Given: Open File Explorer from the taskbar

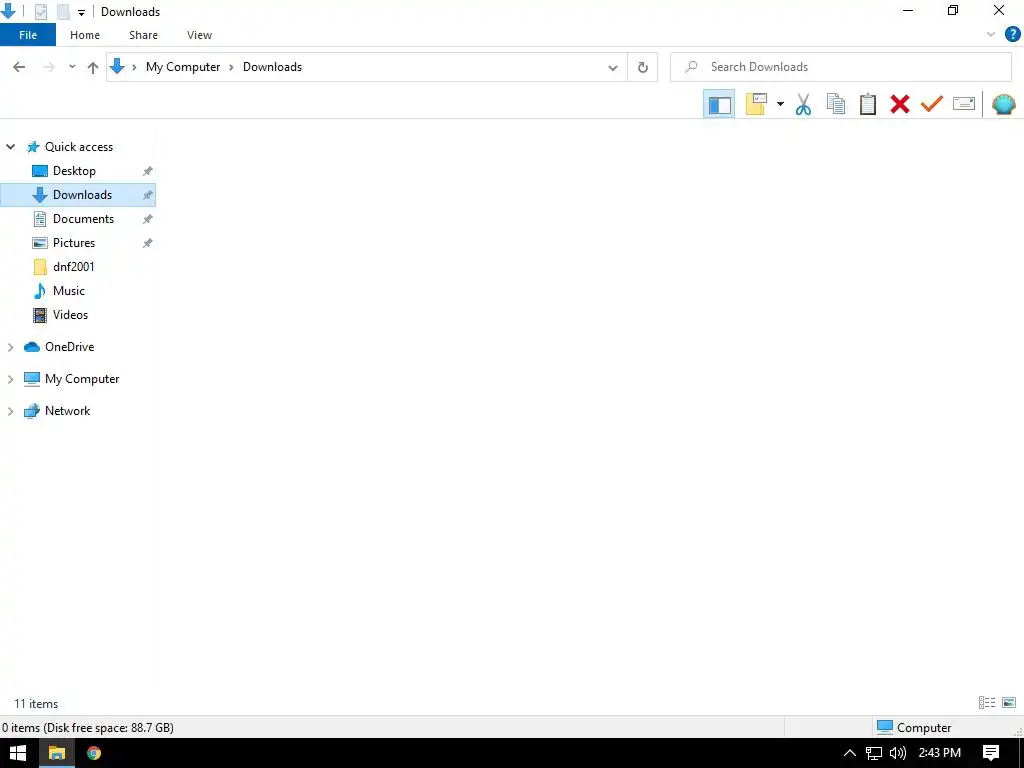Looking at the screenshot, I should 57,753.
